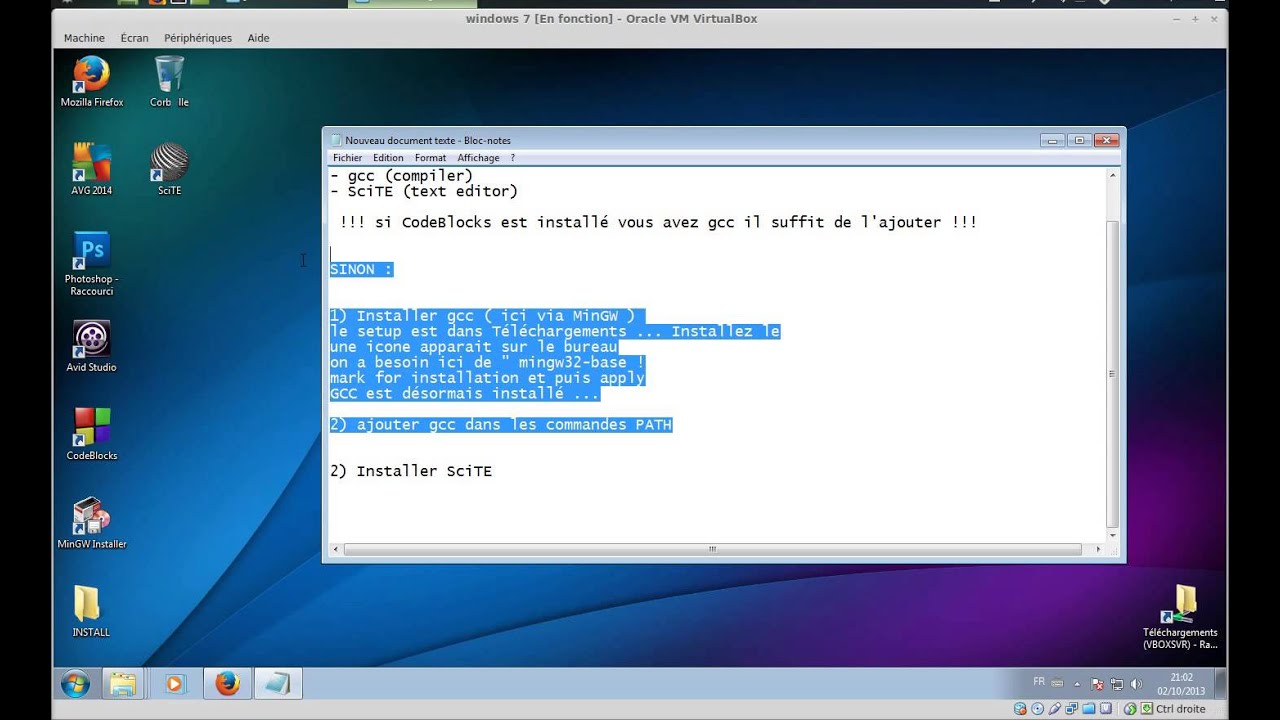This screenshot has height=720, width=1280.
Task: Launch the SciTE desktop shortcut
Action: pyautogui.click(x=169, y=169)
